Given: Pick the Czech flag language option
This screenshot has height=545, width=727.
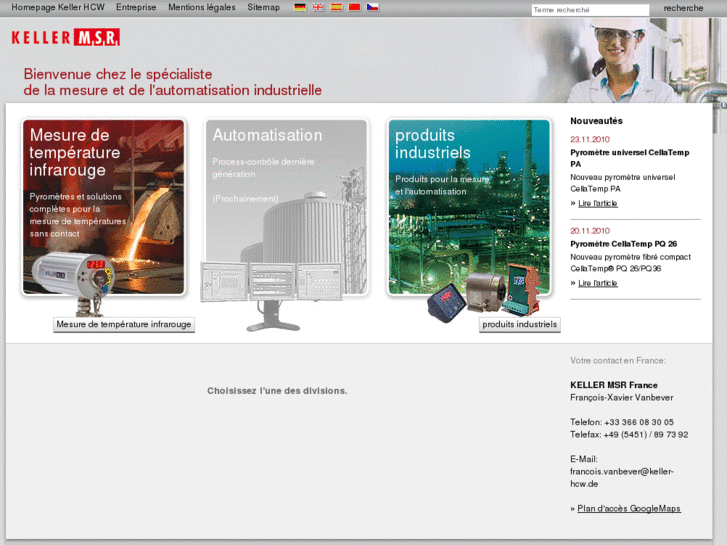Looking at the screenshot, I should [372, 7].
